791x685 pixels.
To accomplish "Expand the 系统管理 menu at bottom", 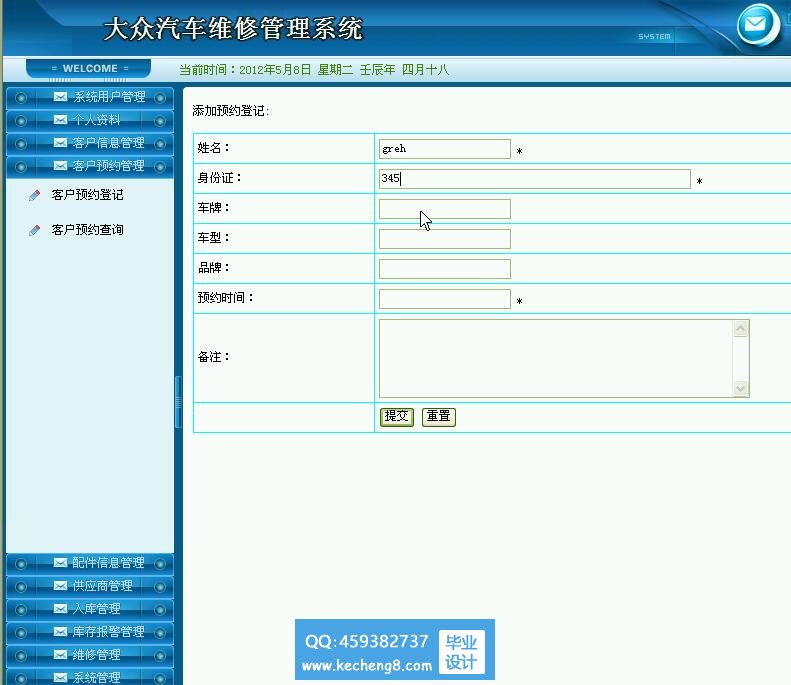I will pyautogui.click(x=90, y=677).
